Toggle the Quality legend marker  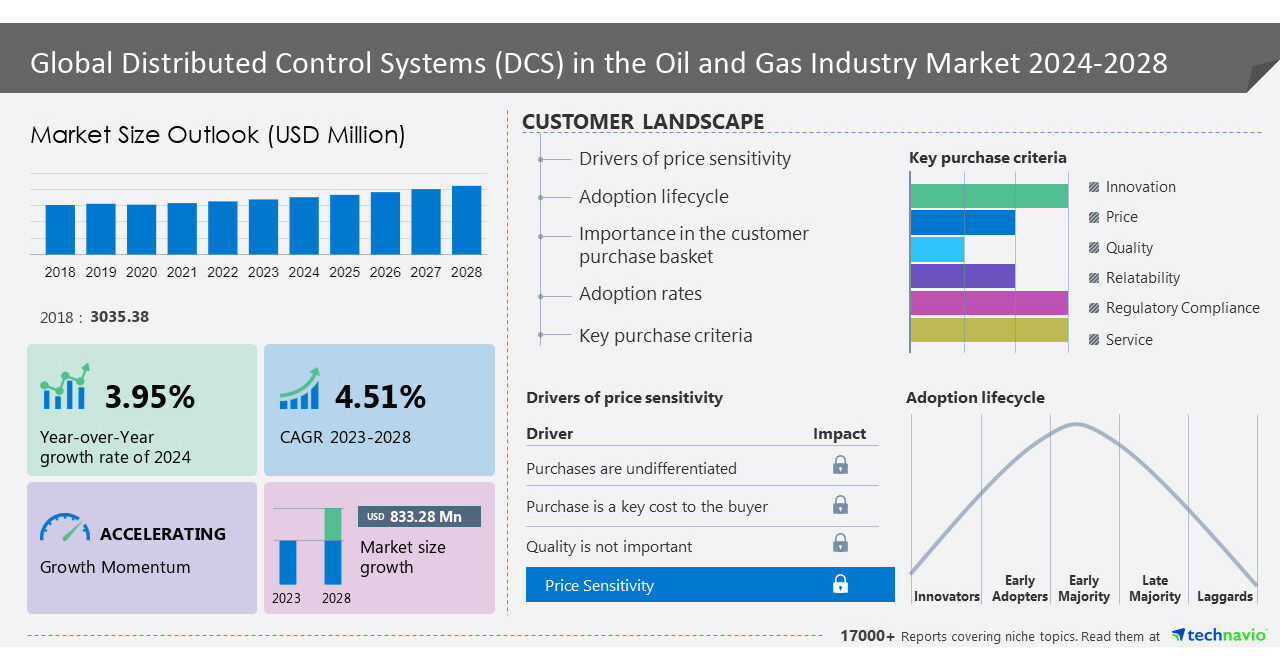pos(1093,247)
